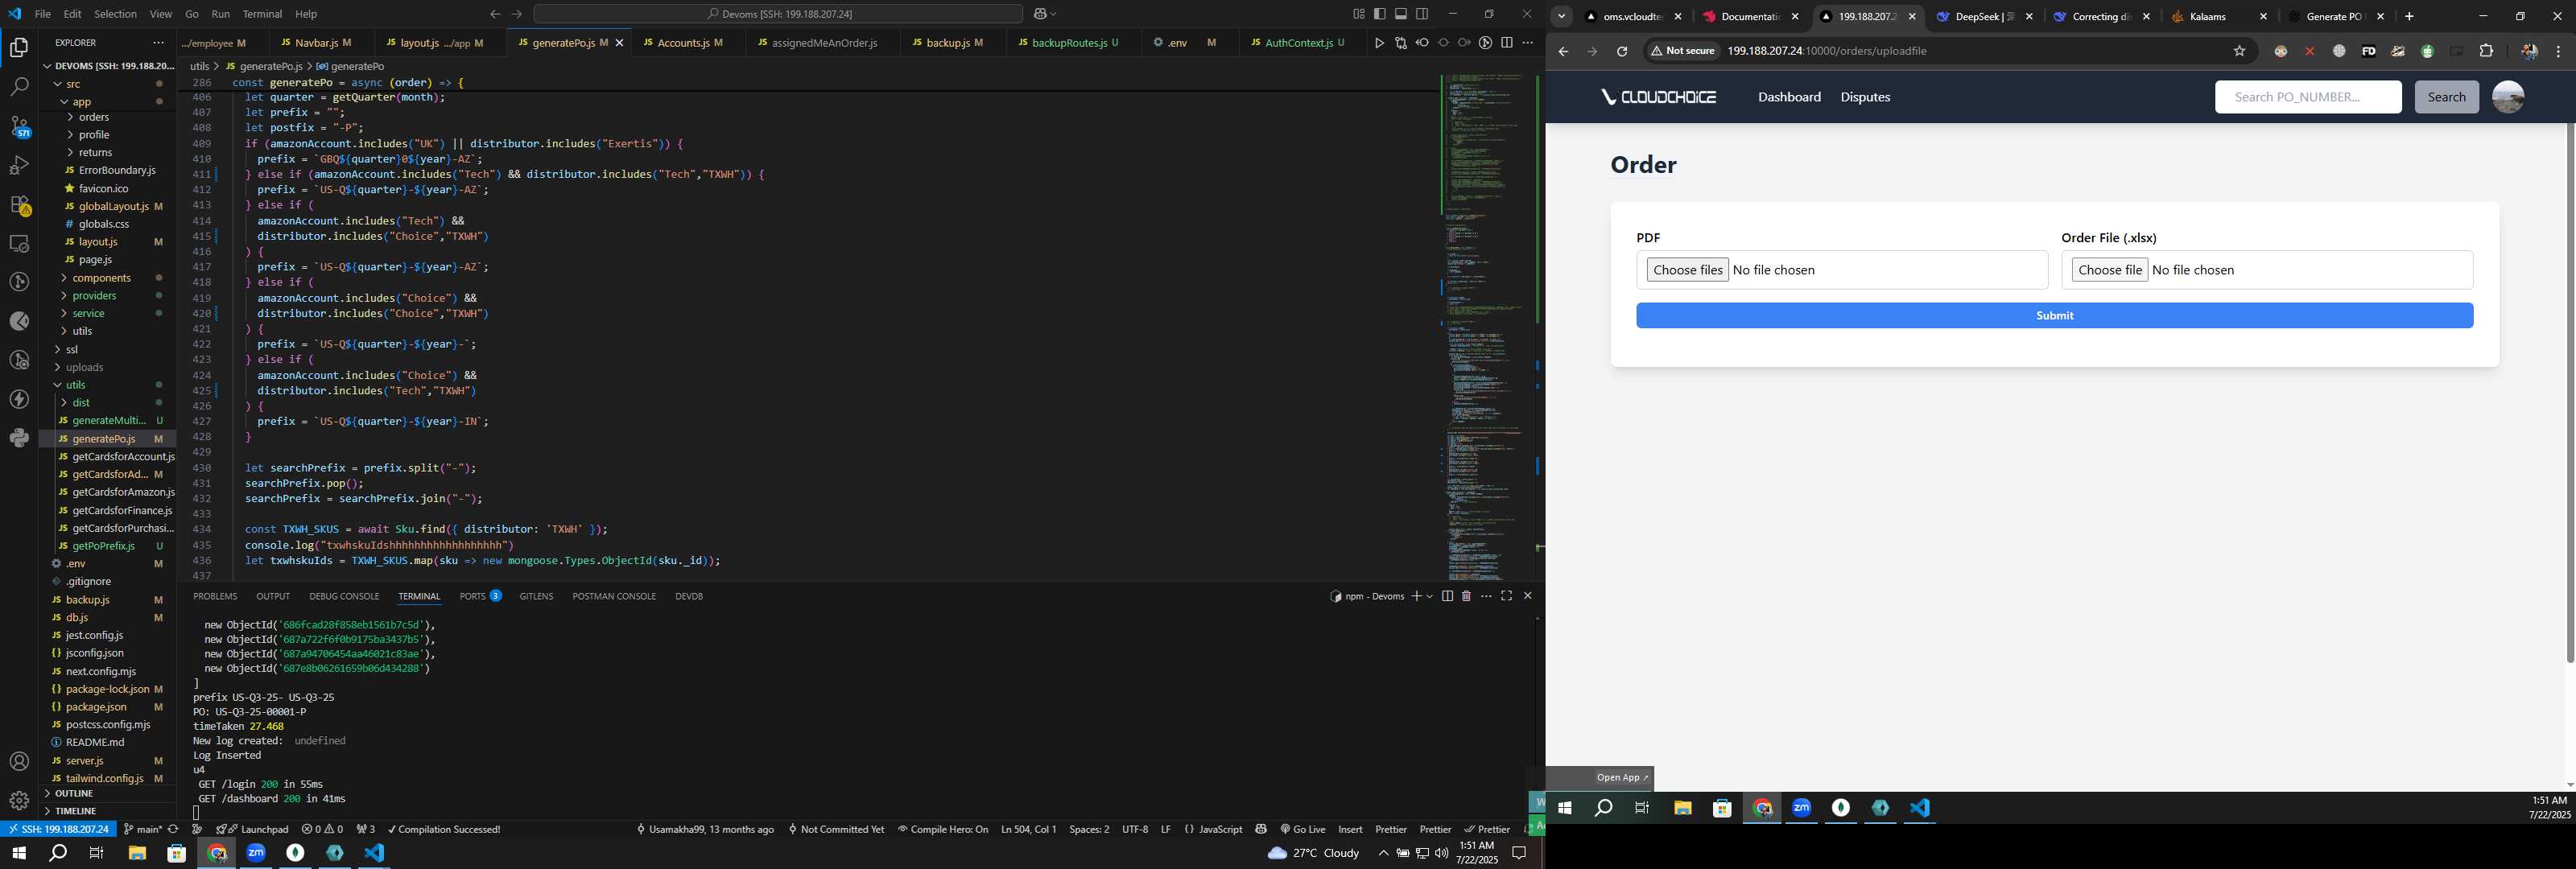Open user avatar in CloudChoice navbar
The width and height of the screenshot is (2576, 869).
tap(2507, 97)
